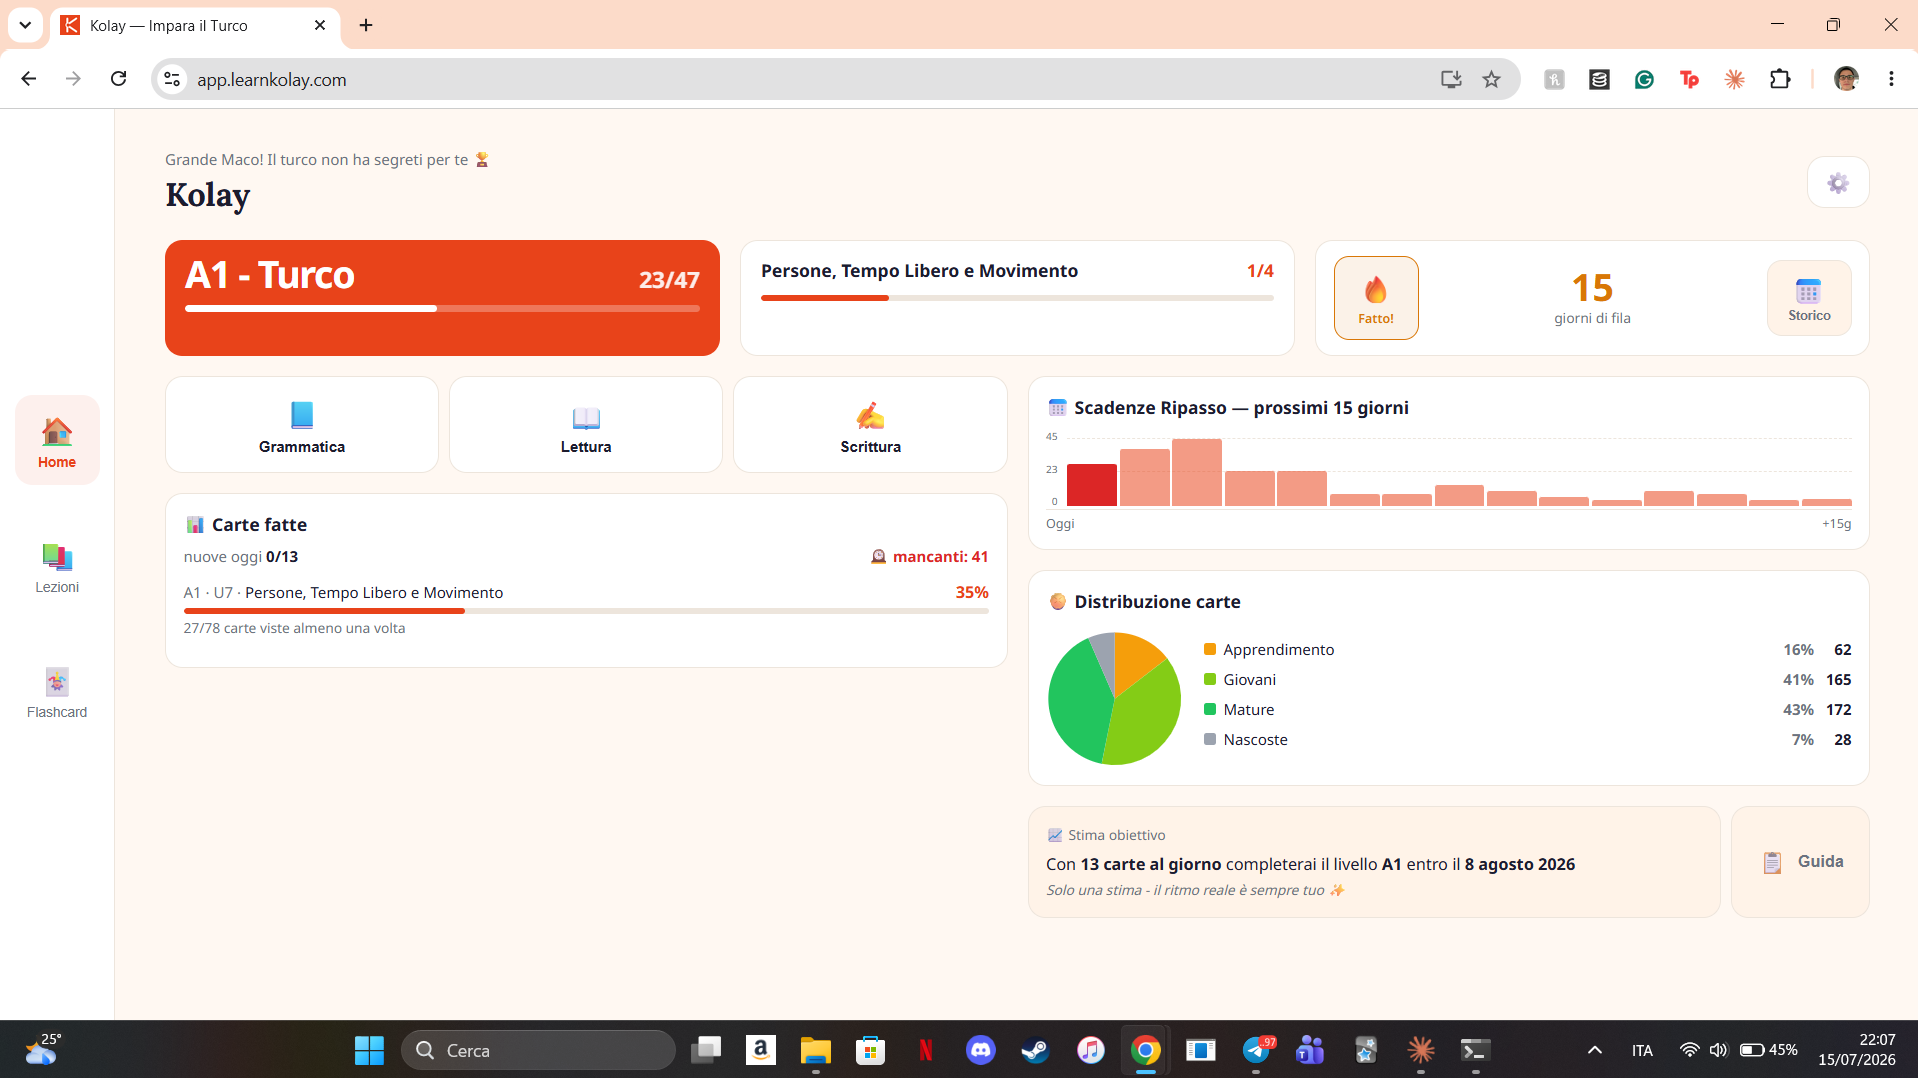Open Lezioni in the sidebar
This screenshot has width=1918, height=1078.
coord(57,567)
